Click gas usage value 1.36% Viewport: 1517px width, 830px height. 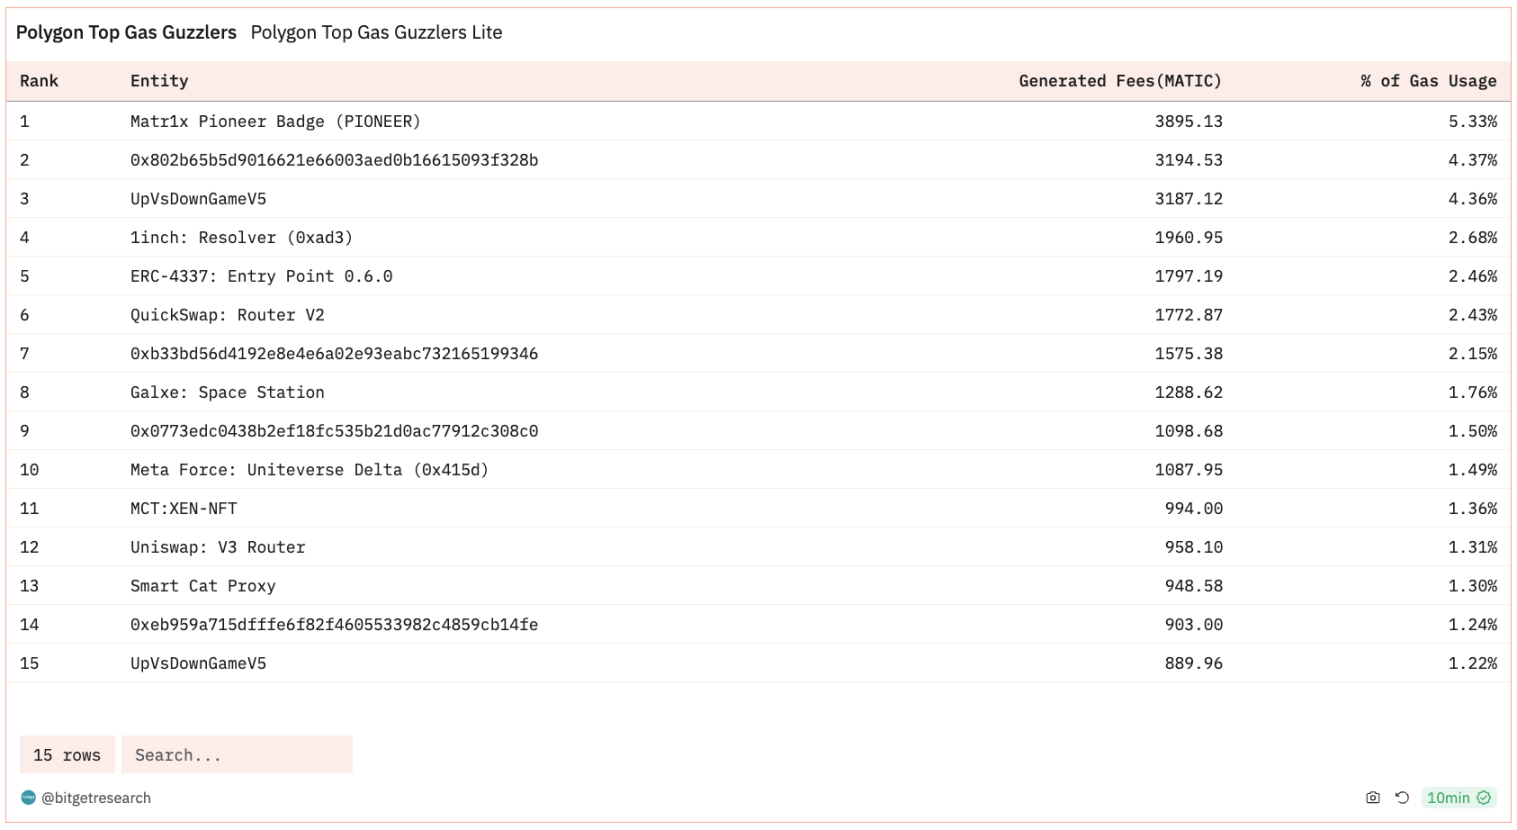pyautogui.click(x=1472, y=508)
